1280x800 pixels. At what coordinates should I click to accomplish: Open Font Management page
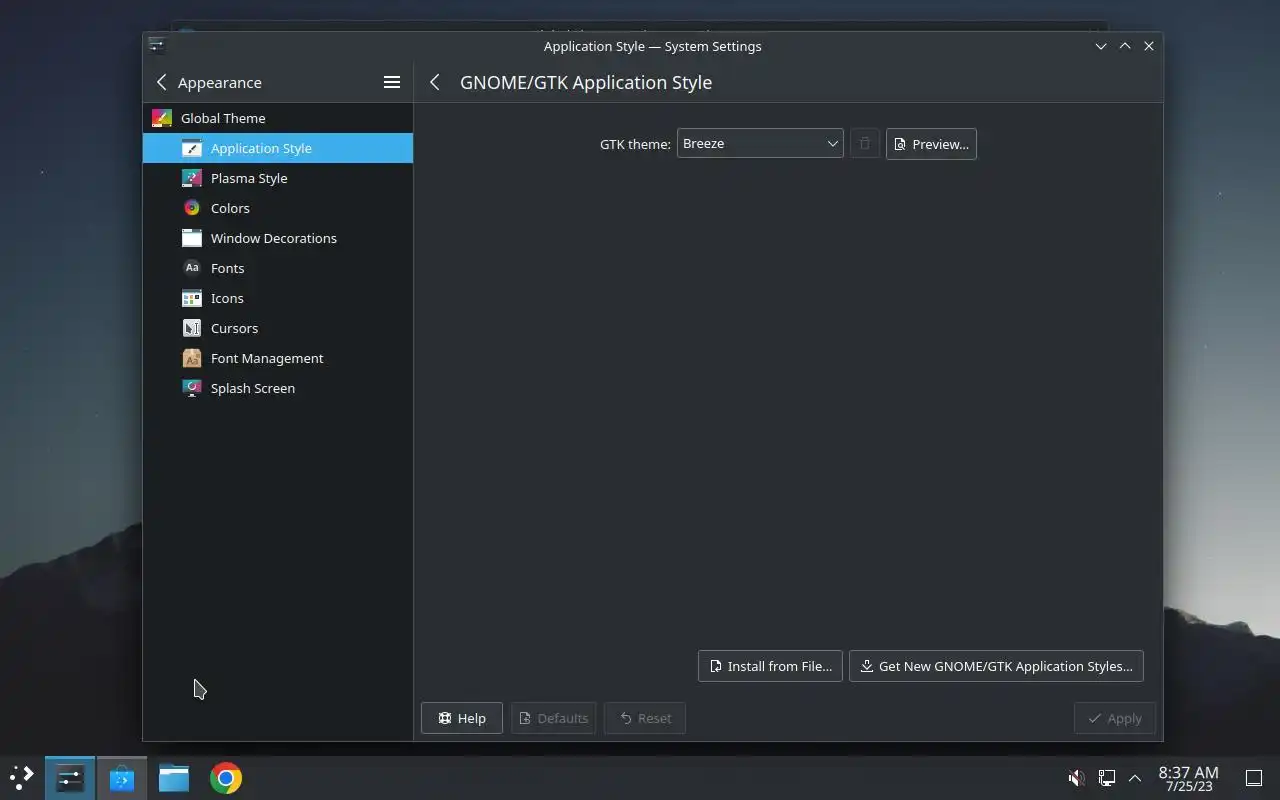(278, 358)
